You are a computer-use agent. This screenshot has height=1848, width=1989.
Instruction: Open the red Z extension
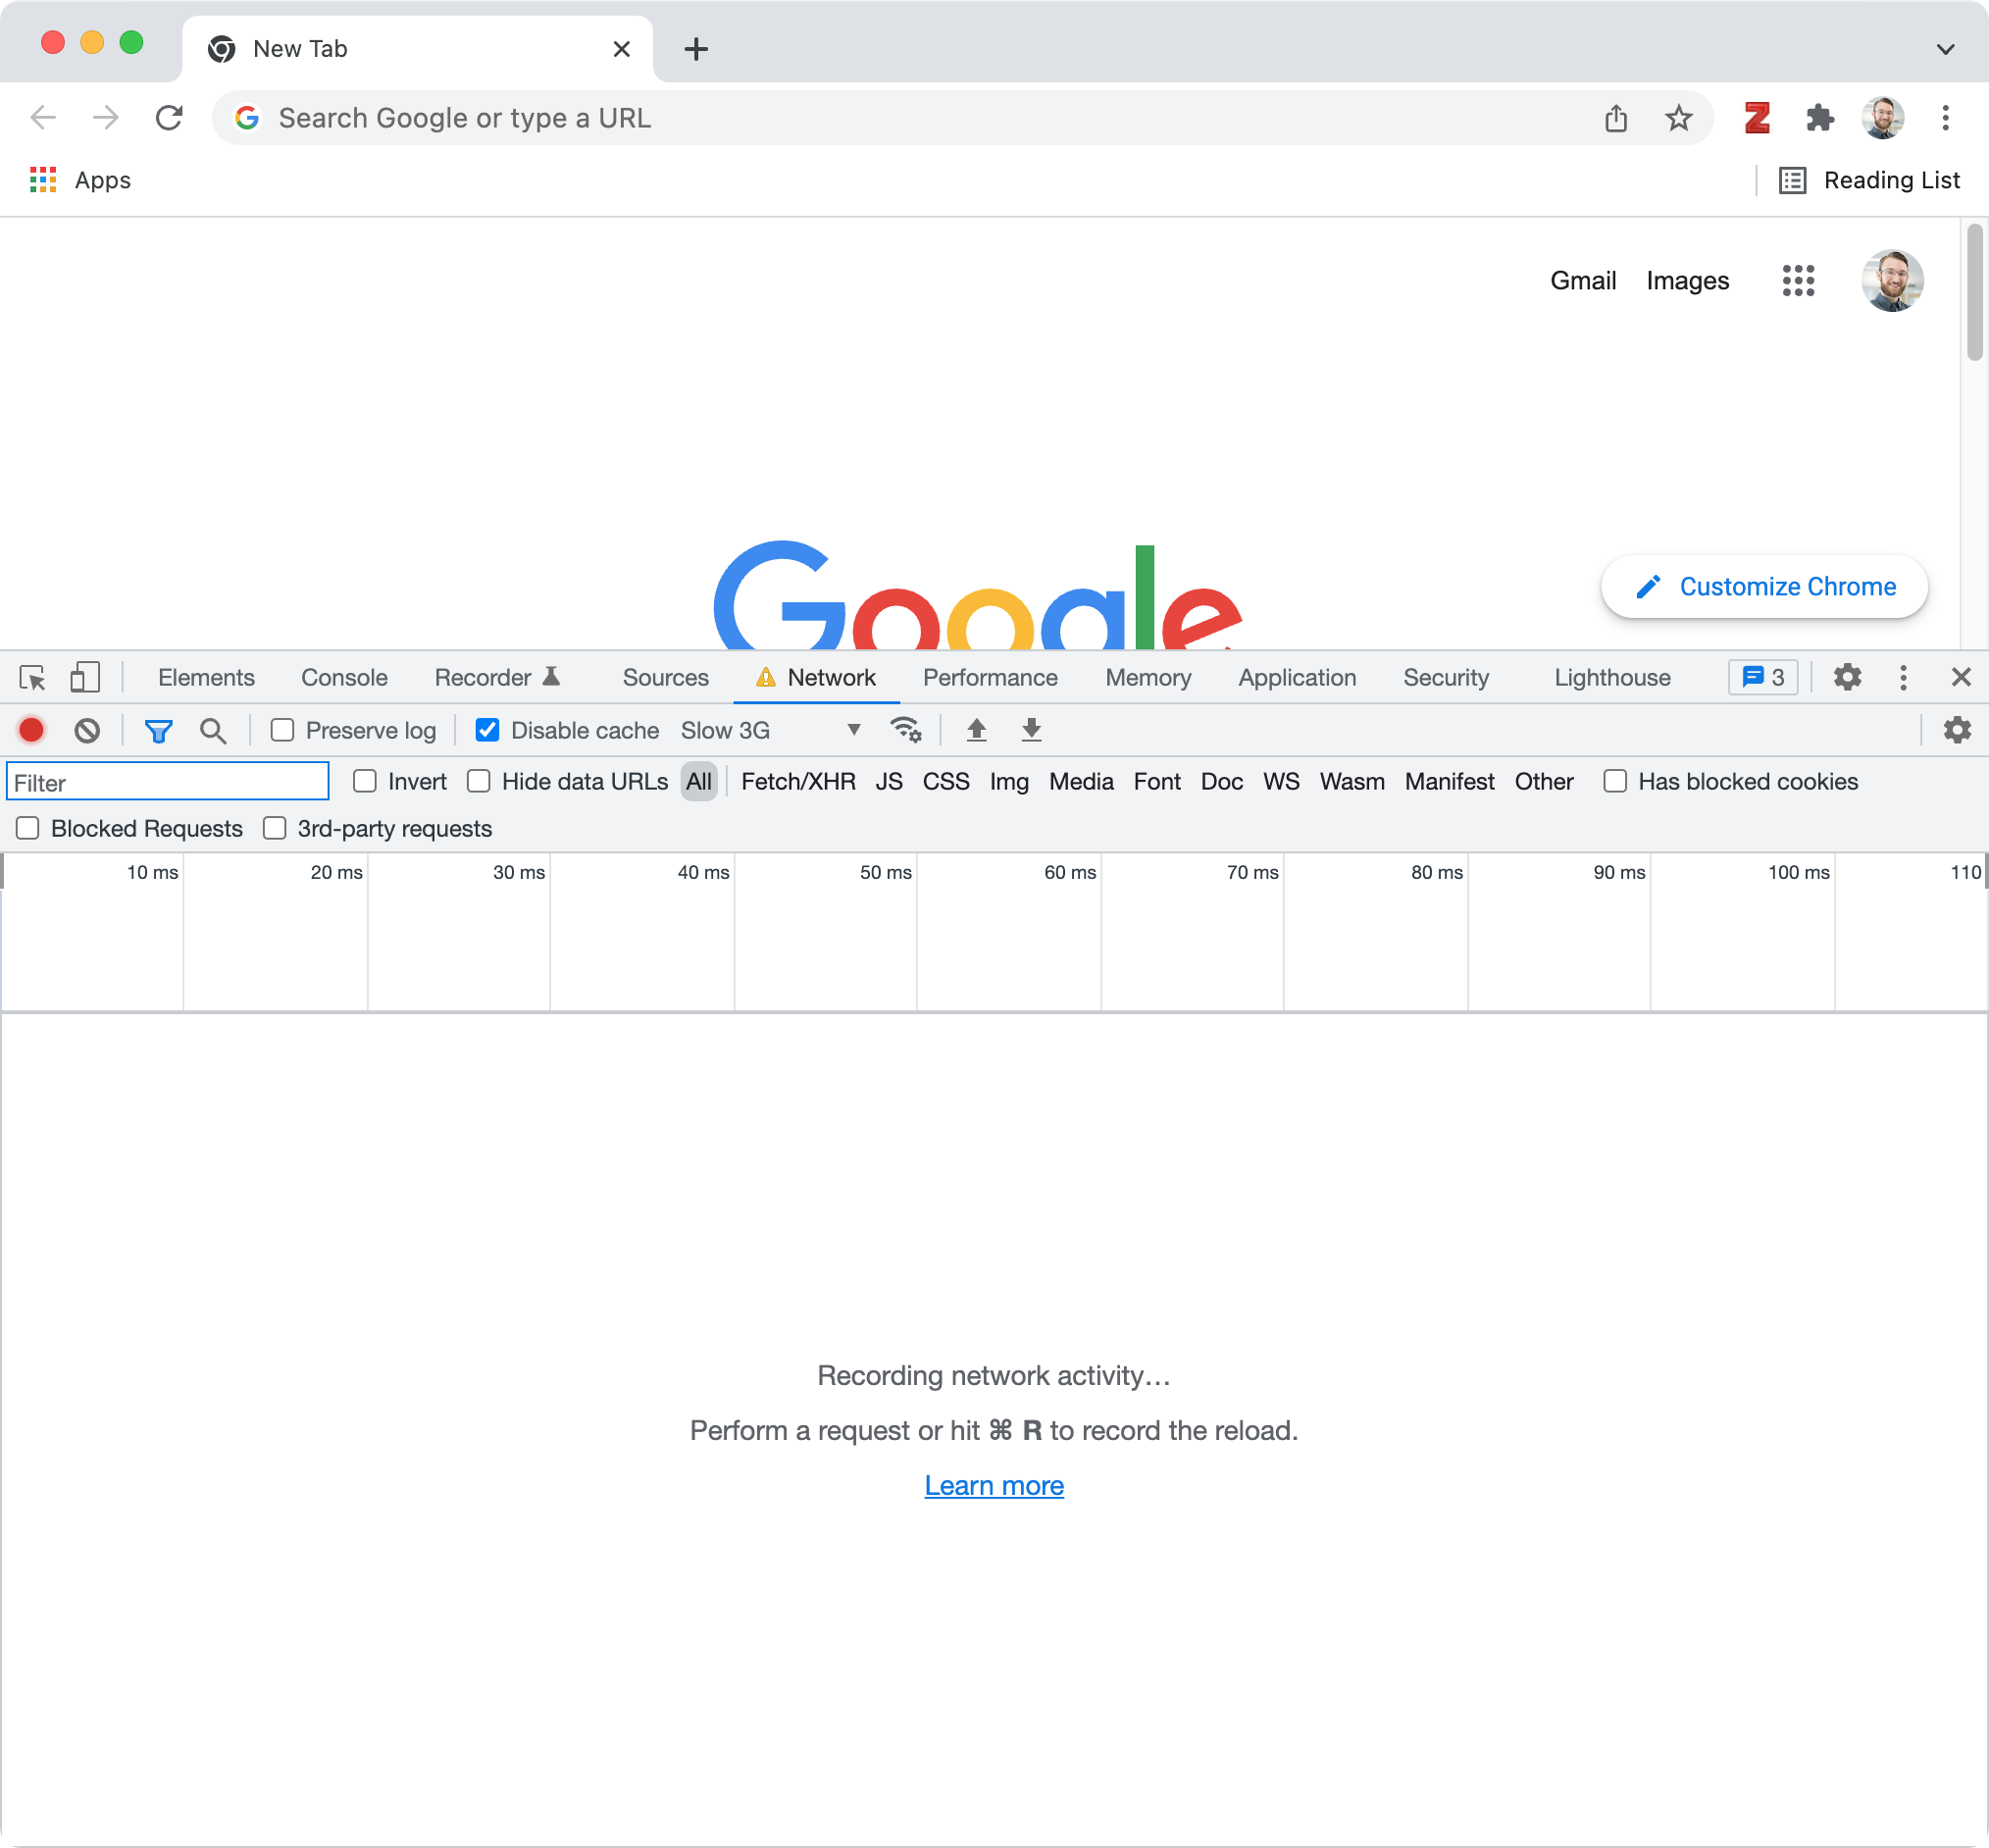[x=1757, y=118]
